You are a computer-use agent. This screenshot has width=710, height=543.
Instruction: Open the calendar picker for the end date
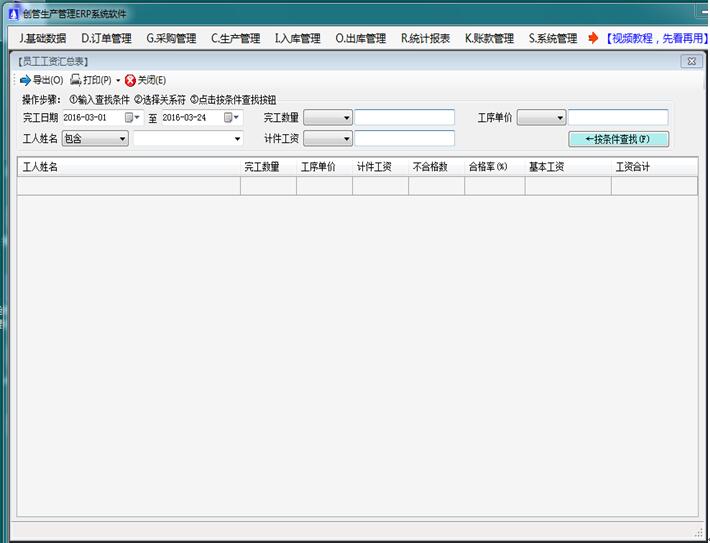point(229,118)
